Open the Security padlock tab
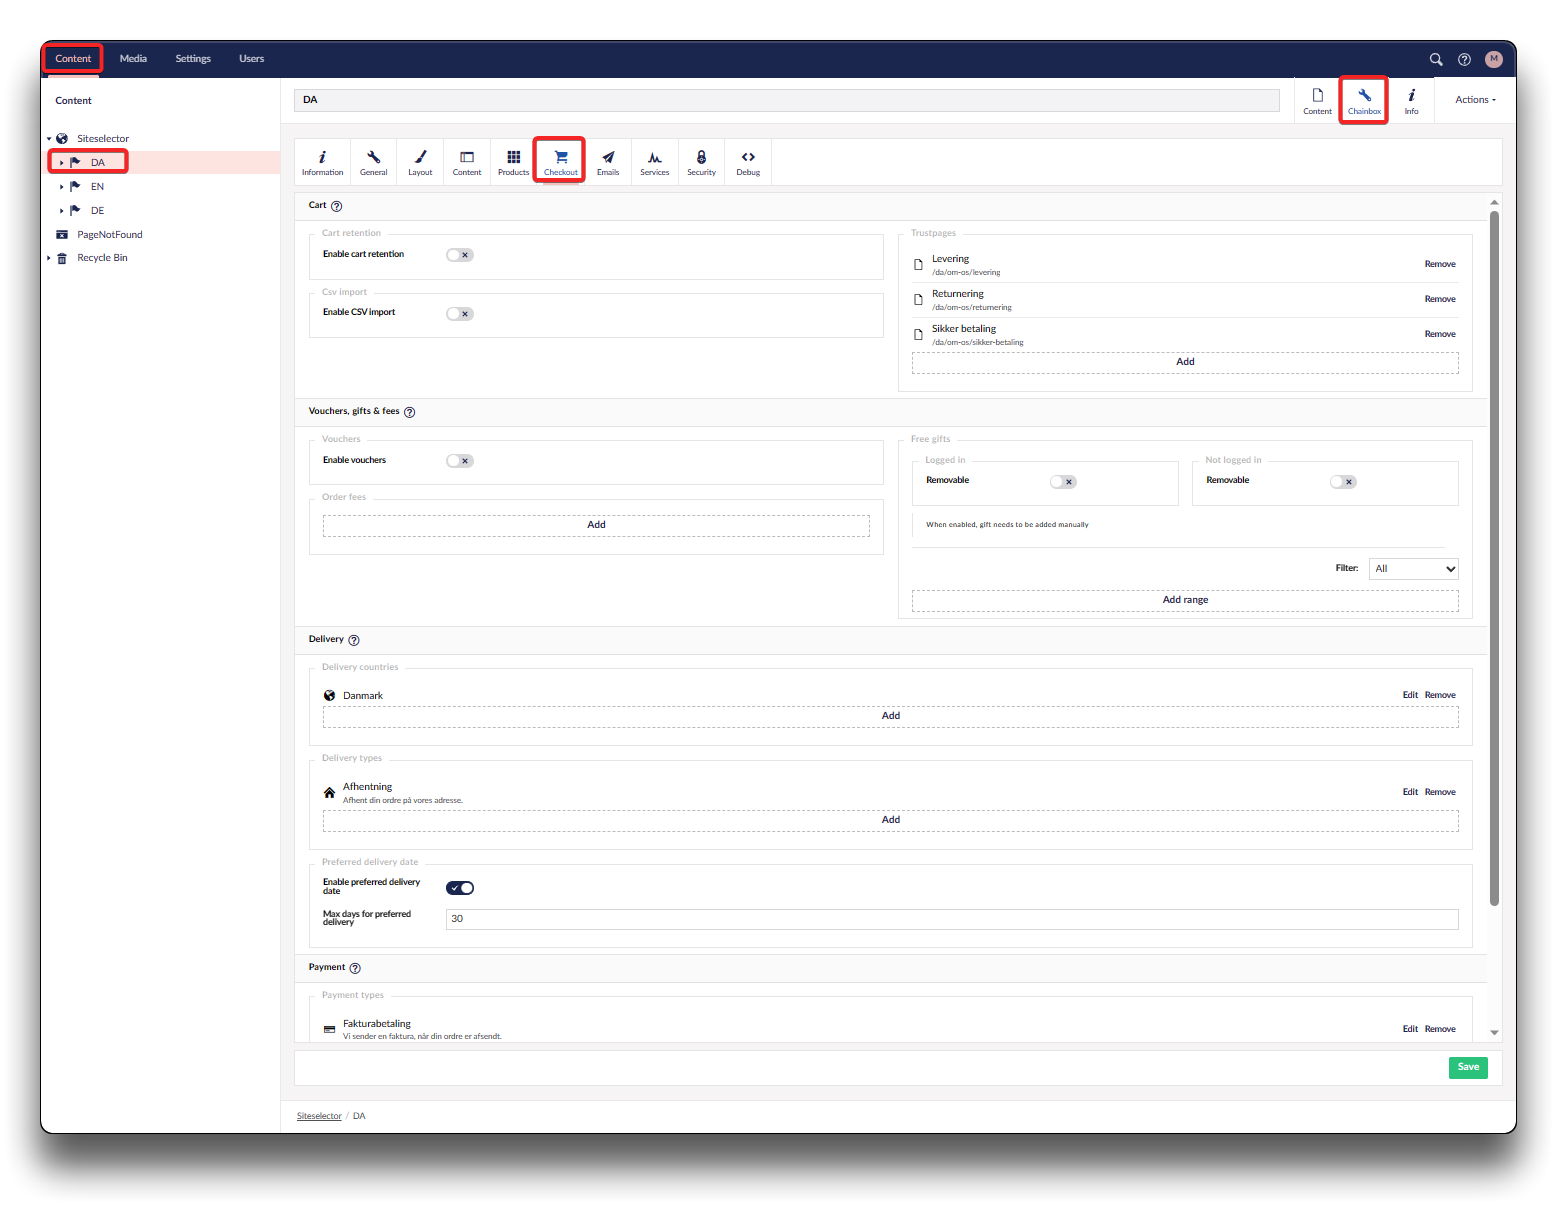This screenshot has width=1557, height=1206. (x=701, y=162)
